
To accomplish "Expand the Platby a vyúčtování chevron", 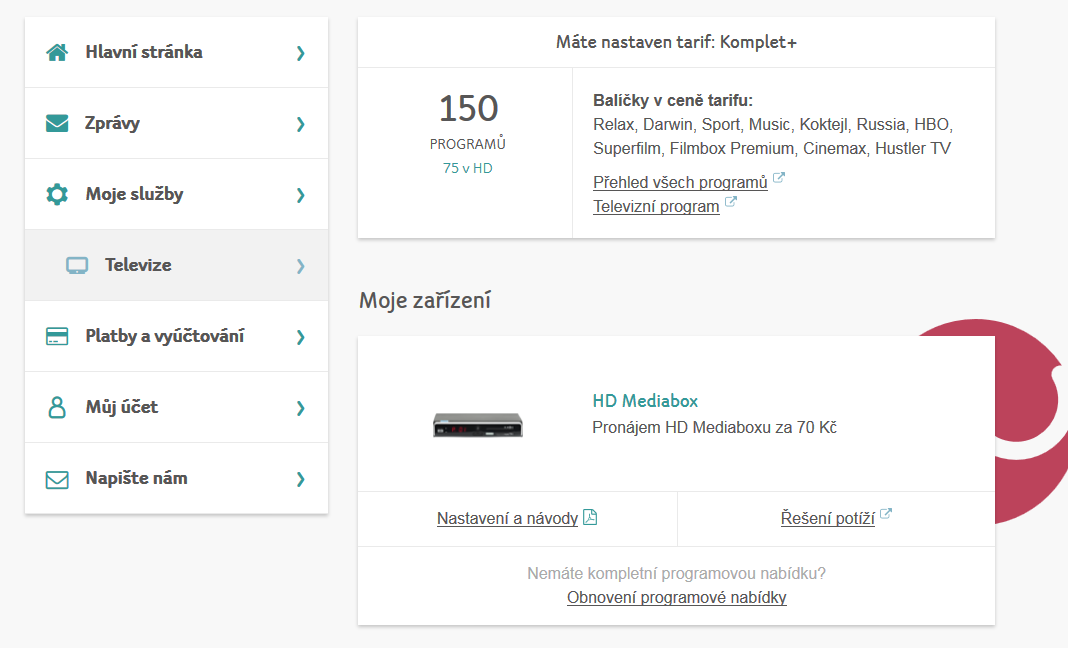I will click(300, 337).
